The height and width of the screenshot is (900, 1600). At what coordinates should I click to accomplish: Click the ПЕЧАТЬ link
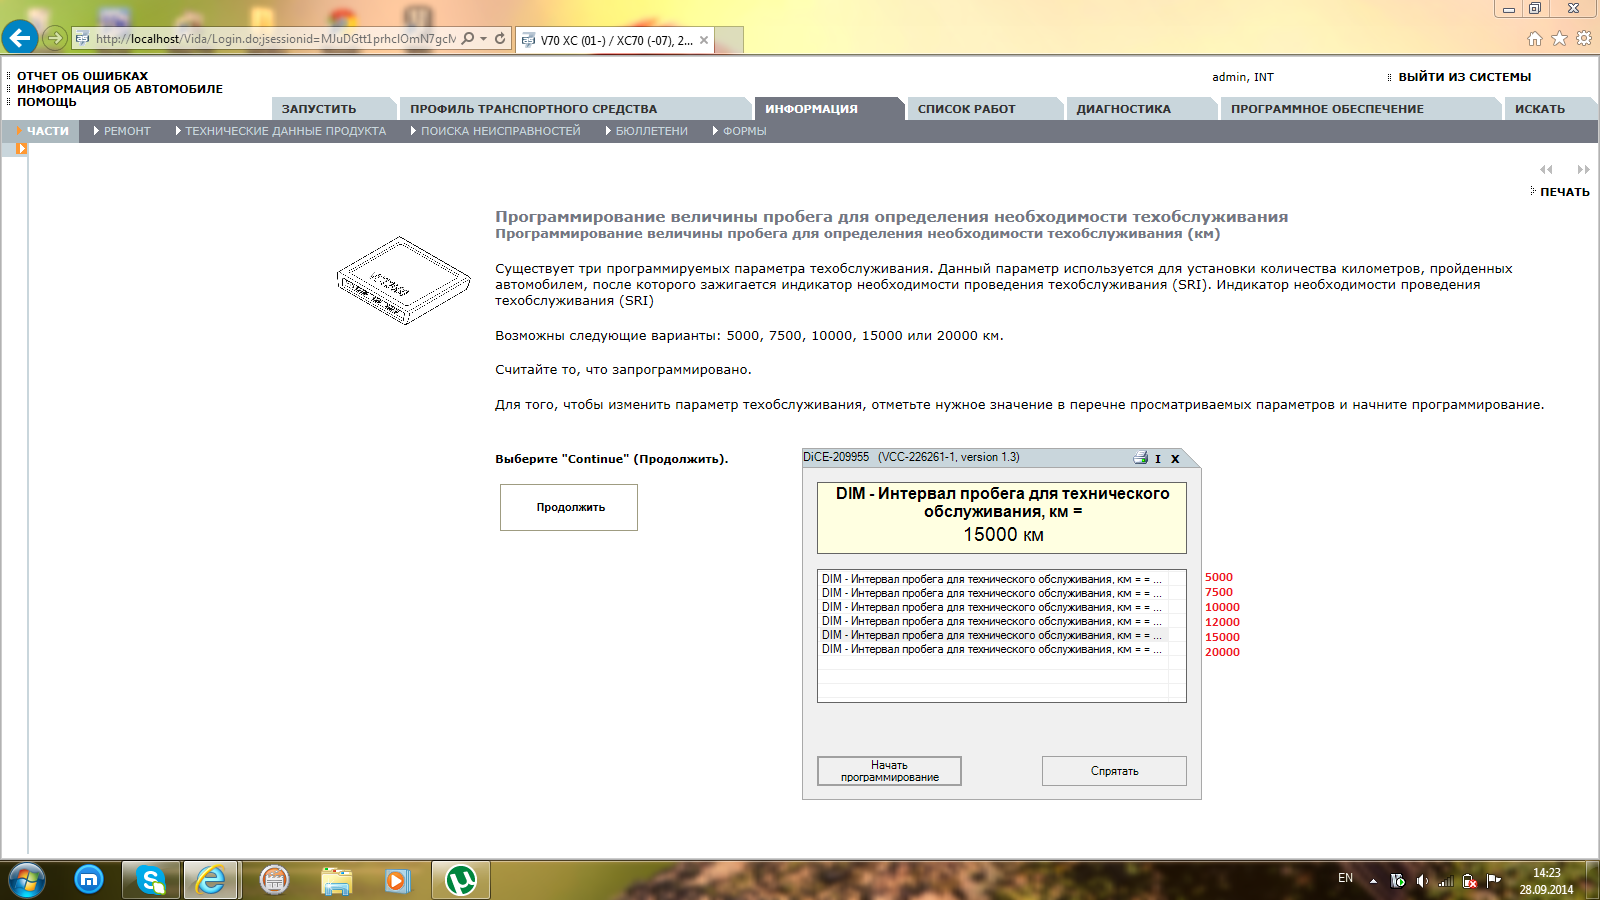pyautogui.click(x=1564, y=192)
